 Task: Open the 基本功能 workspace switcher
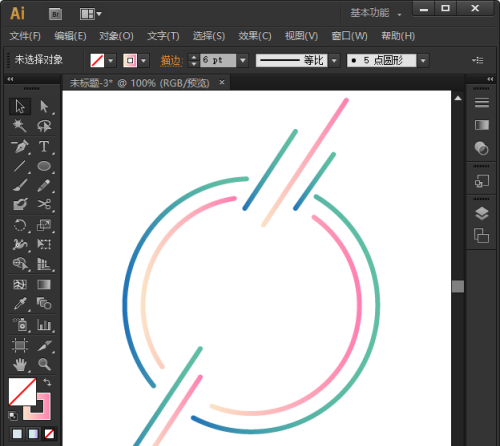376,13
